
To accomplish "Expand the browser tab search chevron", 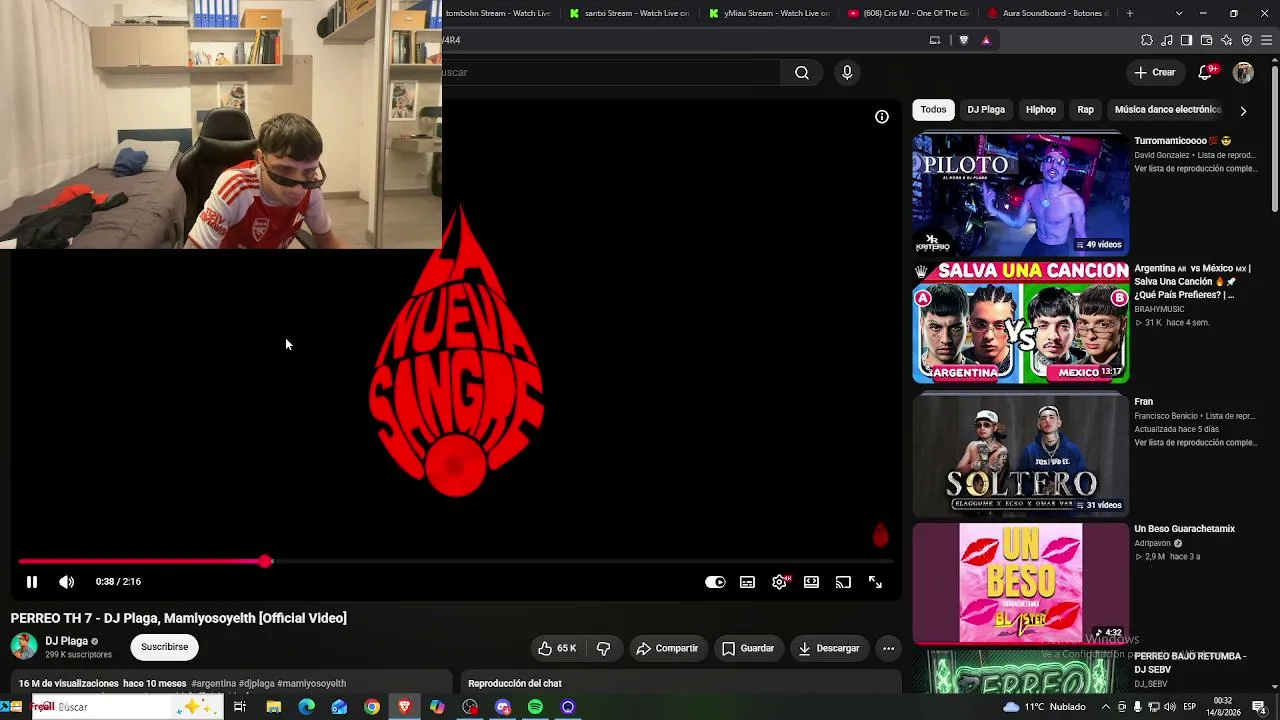I will pos(1179,13).
